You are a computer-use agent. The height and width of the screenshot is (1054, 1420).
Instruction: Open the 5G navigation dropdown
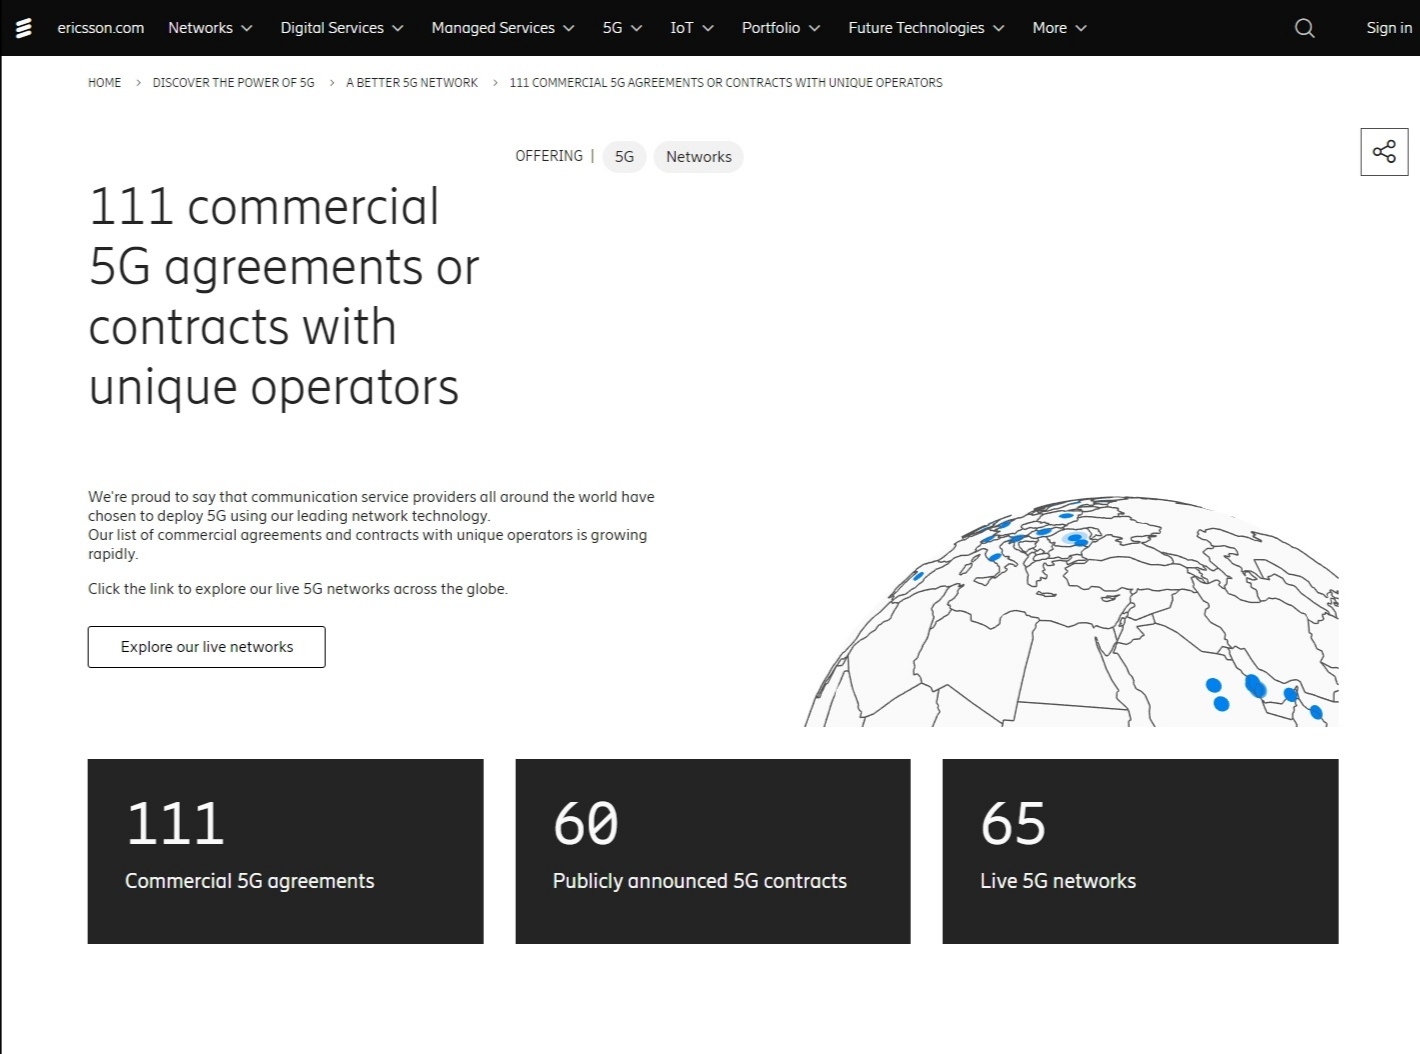click(x=621, y=28)
